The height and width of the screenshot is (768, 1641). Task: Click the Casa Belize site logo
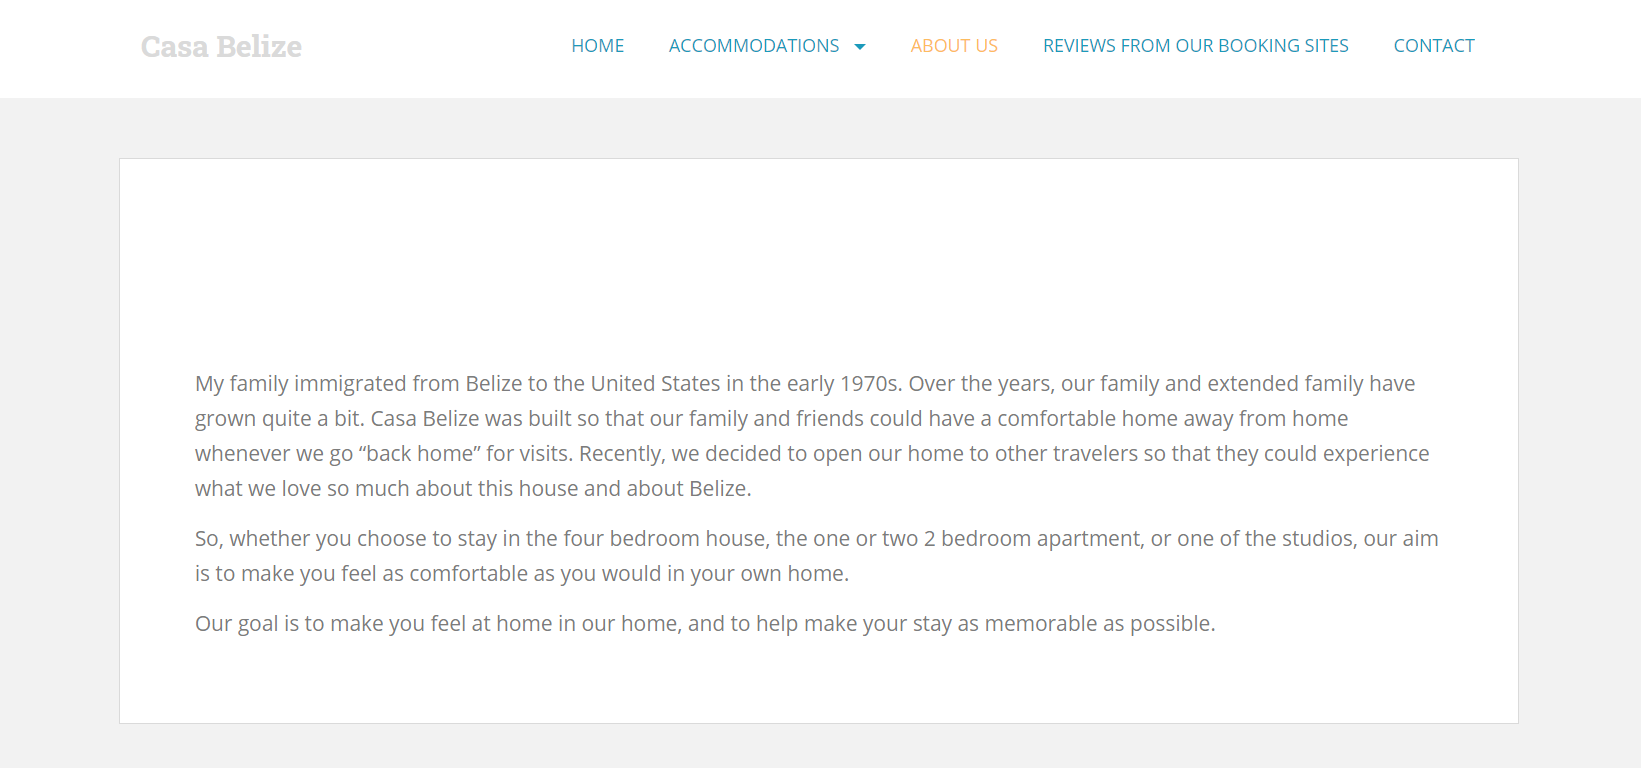221,47
